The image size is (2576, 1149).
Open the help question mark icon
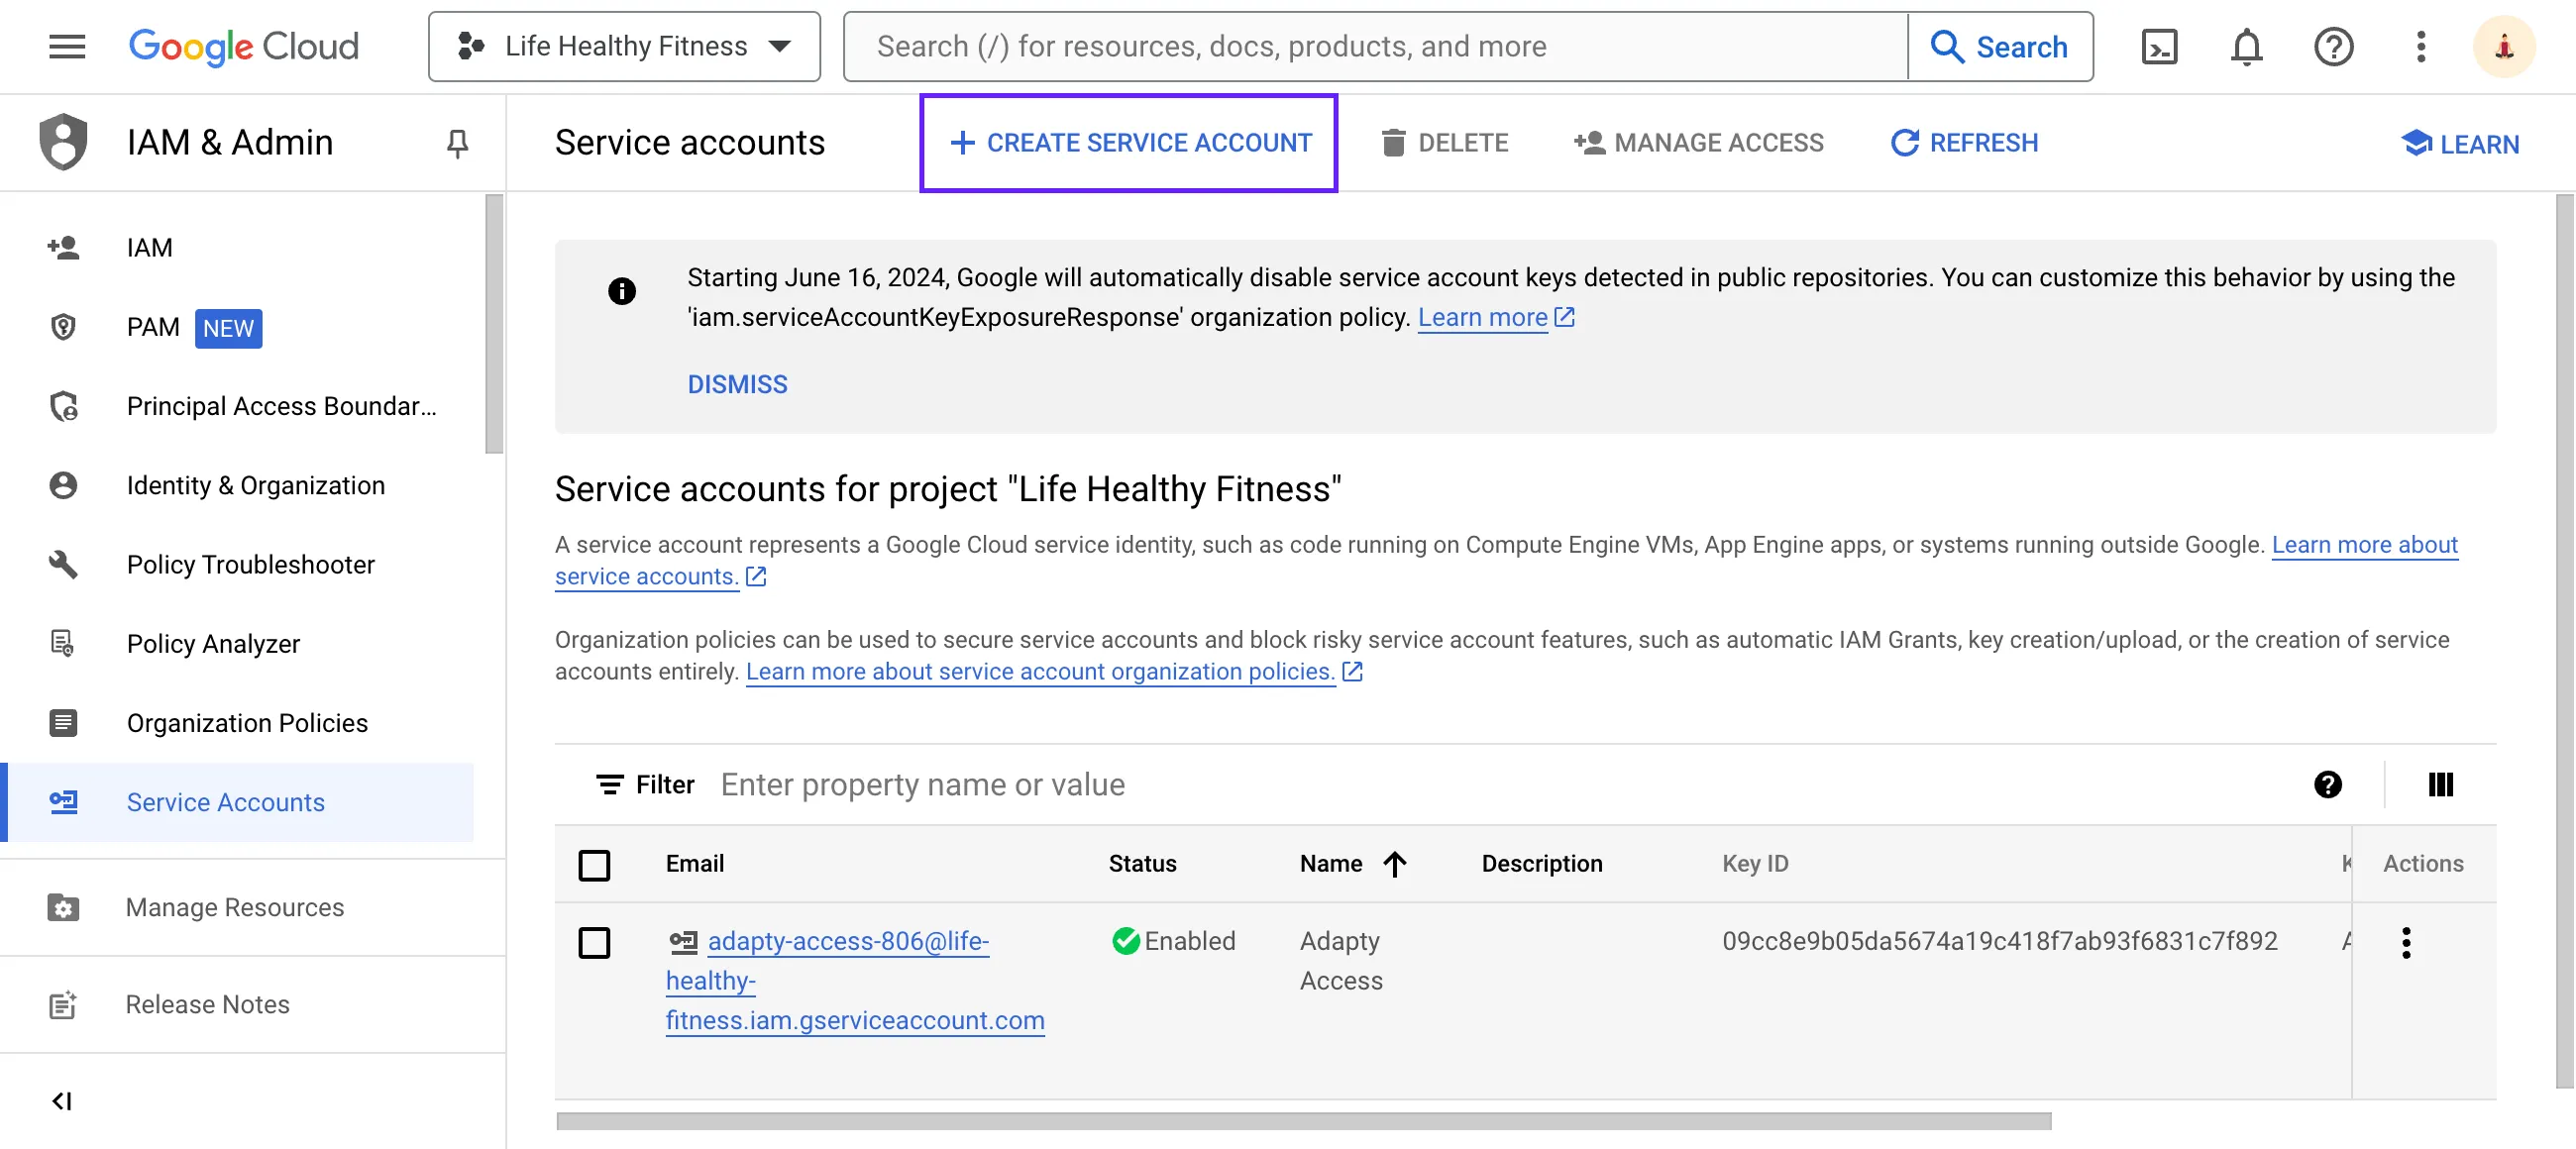coord(2333,46)
